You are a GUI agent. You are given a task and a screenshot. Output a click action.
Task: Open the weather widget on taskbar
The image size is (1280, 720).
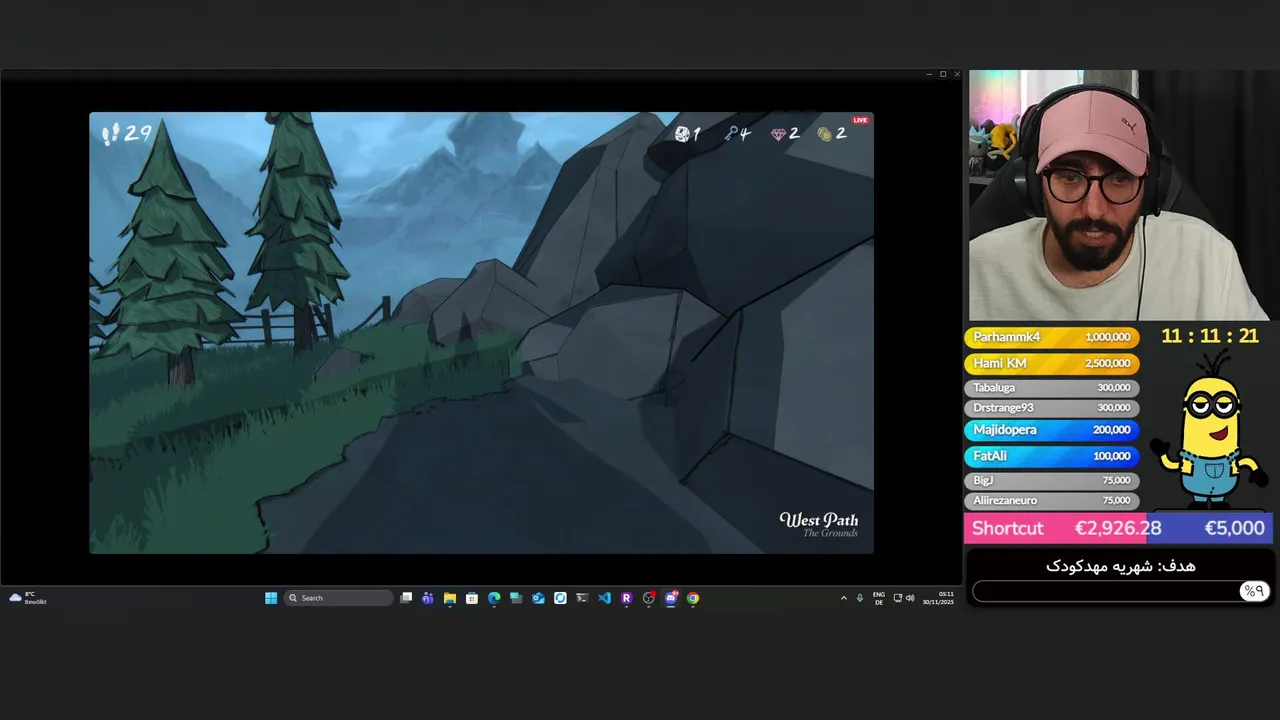(x=28, y=598)
